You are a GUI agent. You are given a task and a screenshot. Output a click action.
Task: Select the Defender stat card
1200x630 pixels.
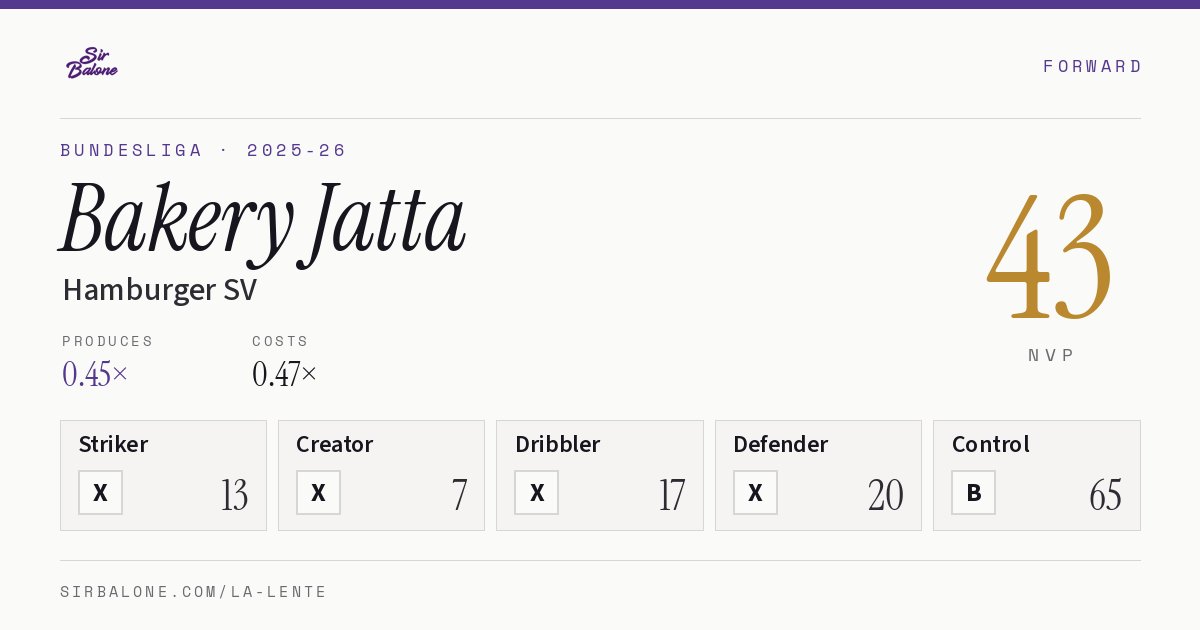[x=818, y=475]
